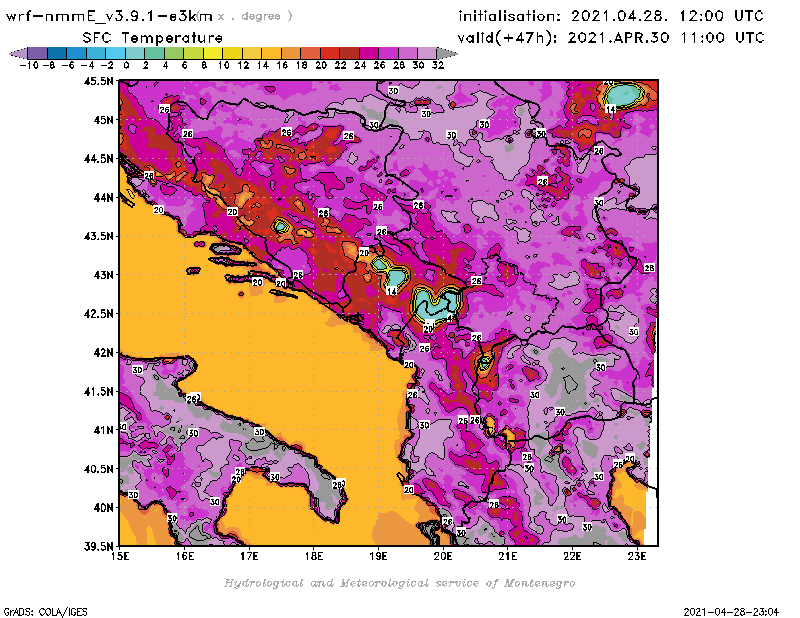
Task: Click the 45.5N latitude axis label
Action: 98,81
